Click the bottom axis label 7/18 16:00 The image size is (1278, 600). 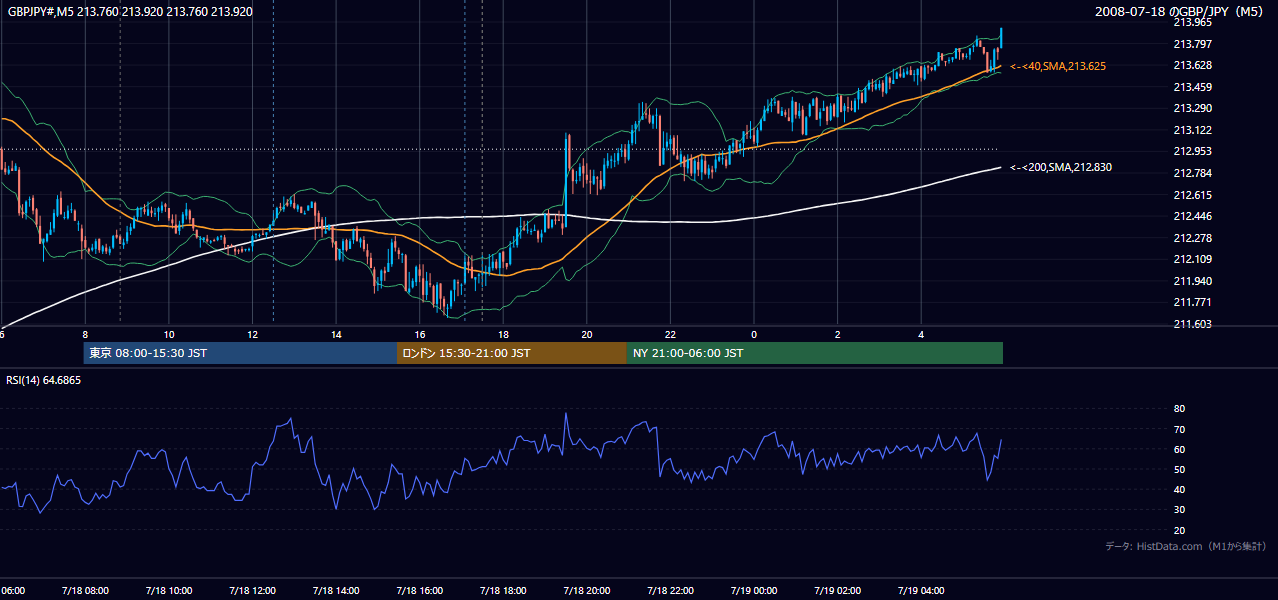[418, 591]
